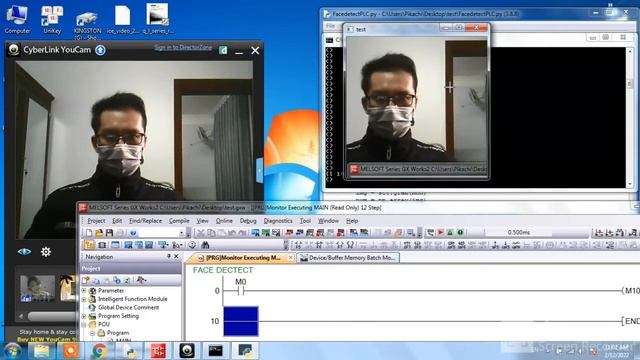
Task: Open the KINGSTON drive desktop shortcut
Action: click(87, 24)
